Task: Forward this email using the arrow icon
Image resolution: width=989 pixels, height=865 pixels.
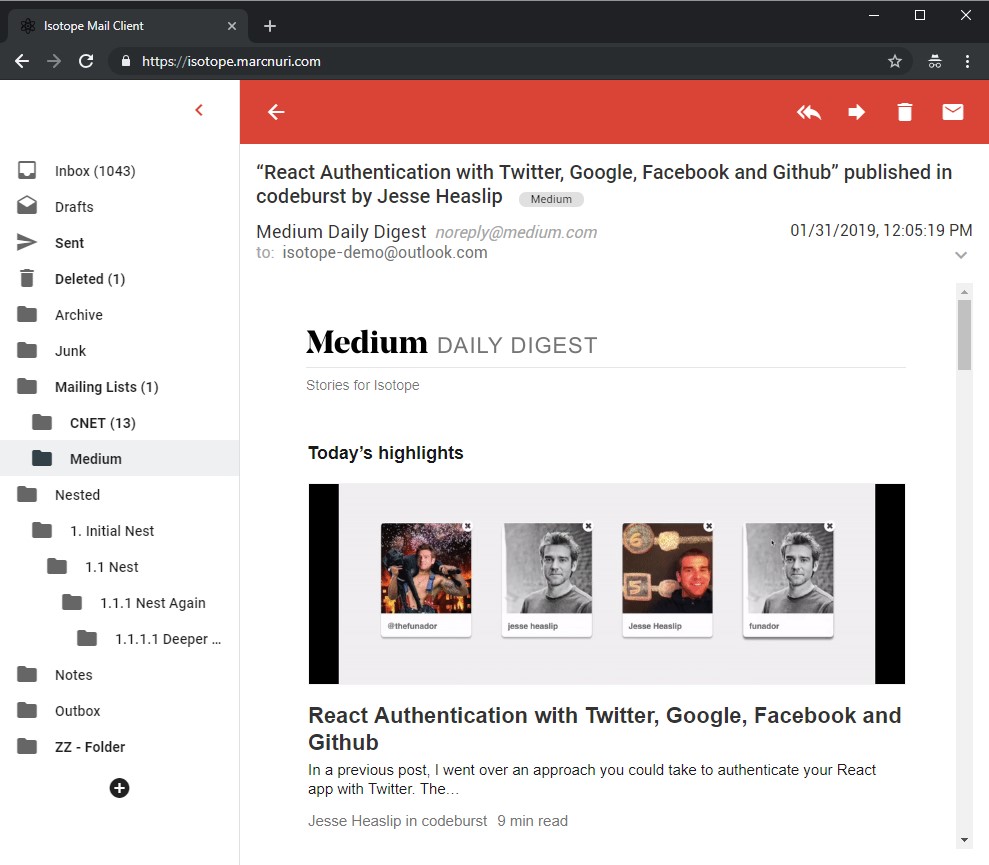Action: pos(857,112)
